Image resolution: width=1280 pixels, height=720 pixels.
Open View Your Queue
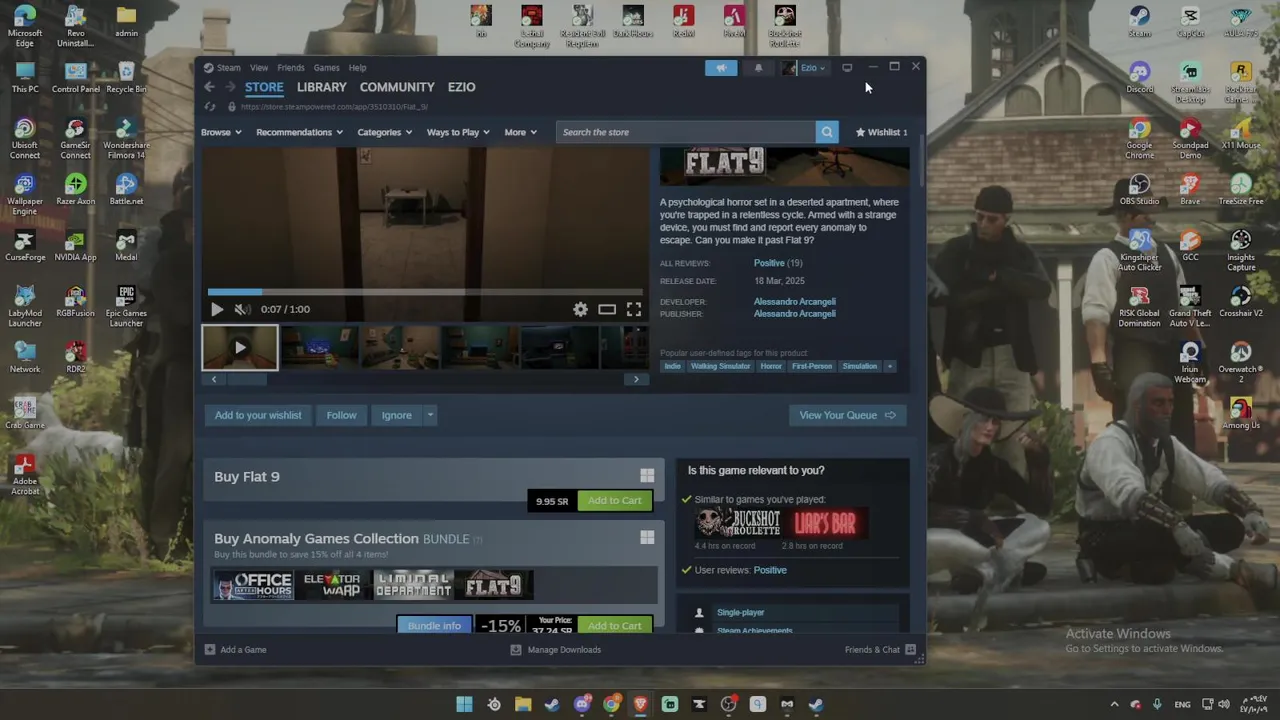point(847,415)
